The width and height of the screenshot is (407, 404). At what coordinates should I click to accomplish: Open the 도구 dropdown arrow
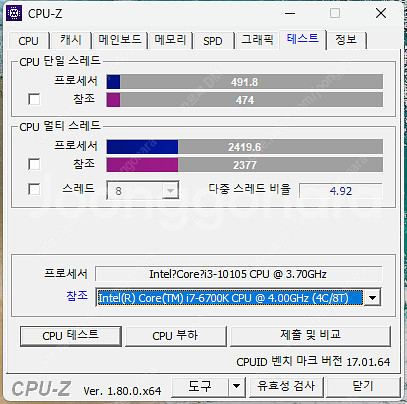[x=237, y=387]
